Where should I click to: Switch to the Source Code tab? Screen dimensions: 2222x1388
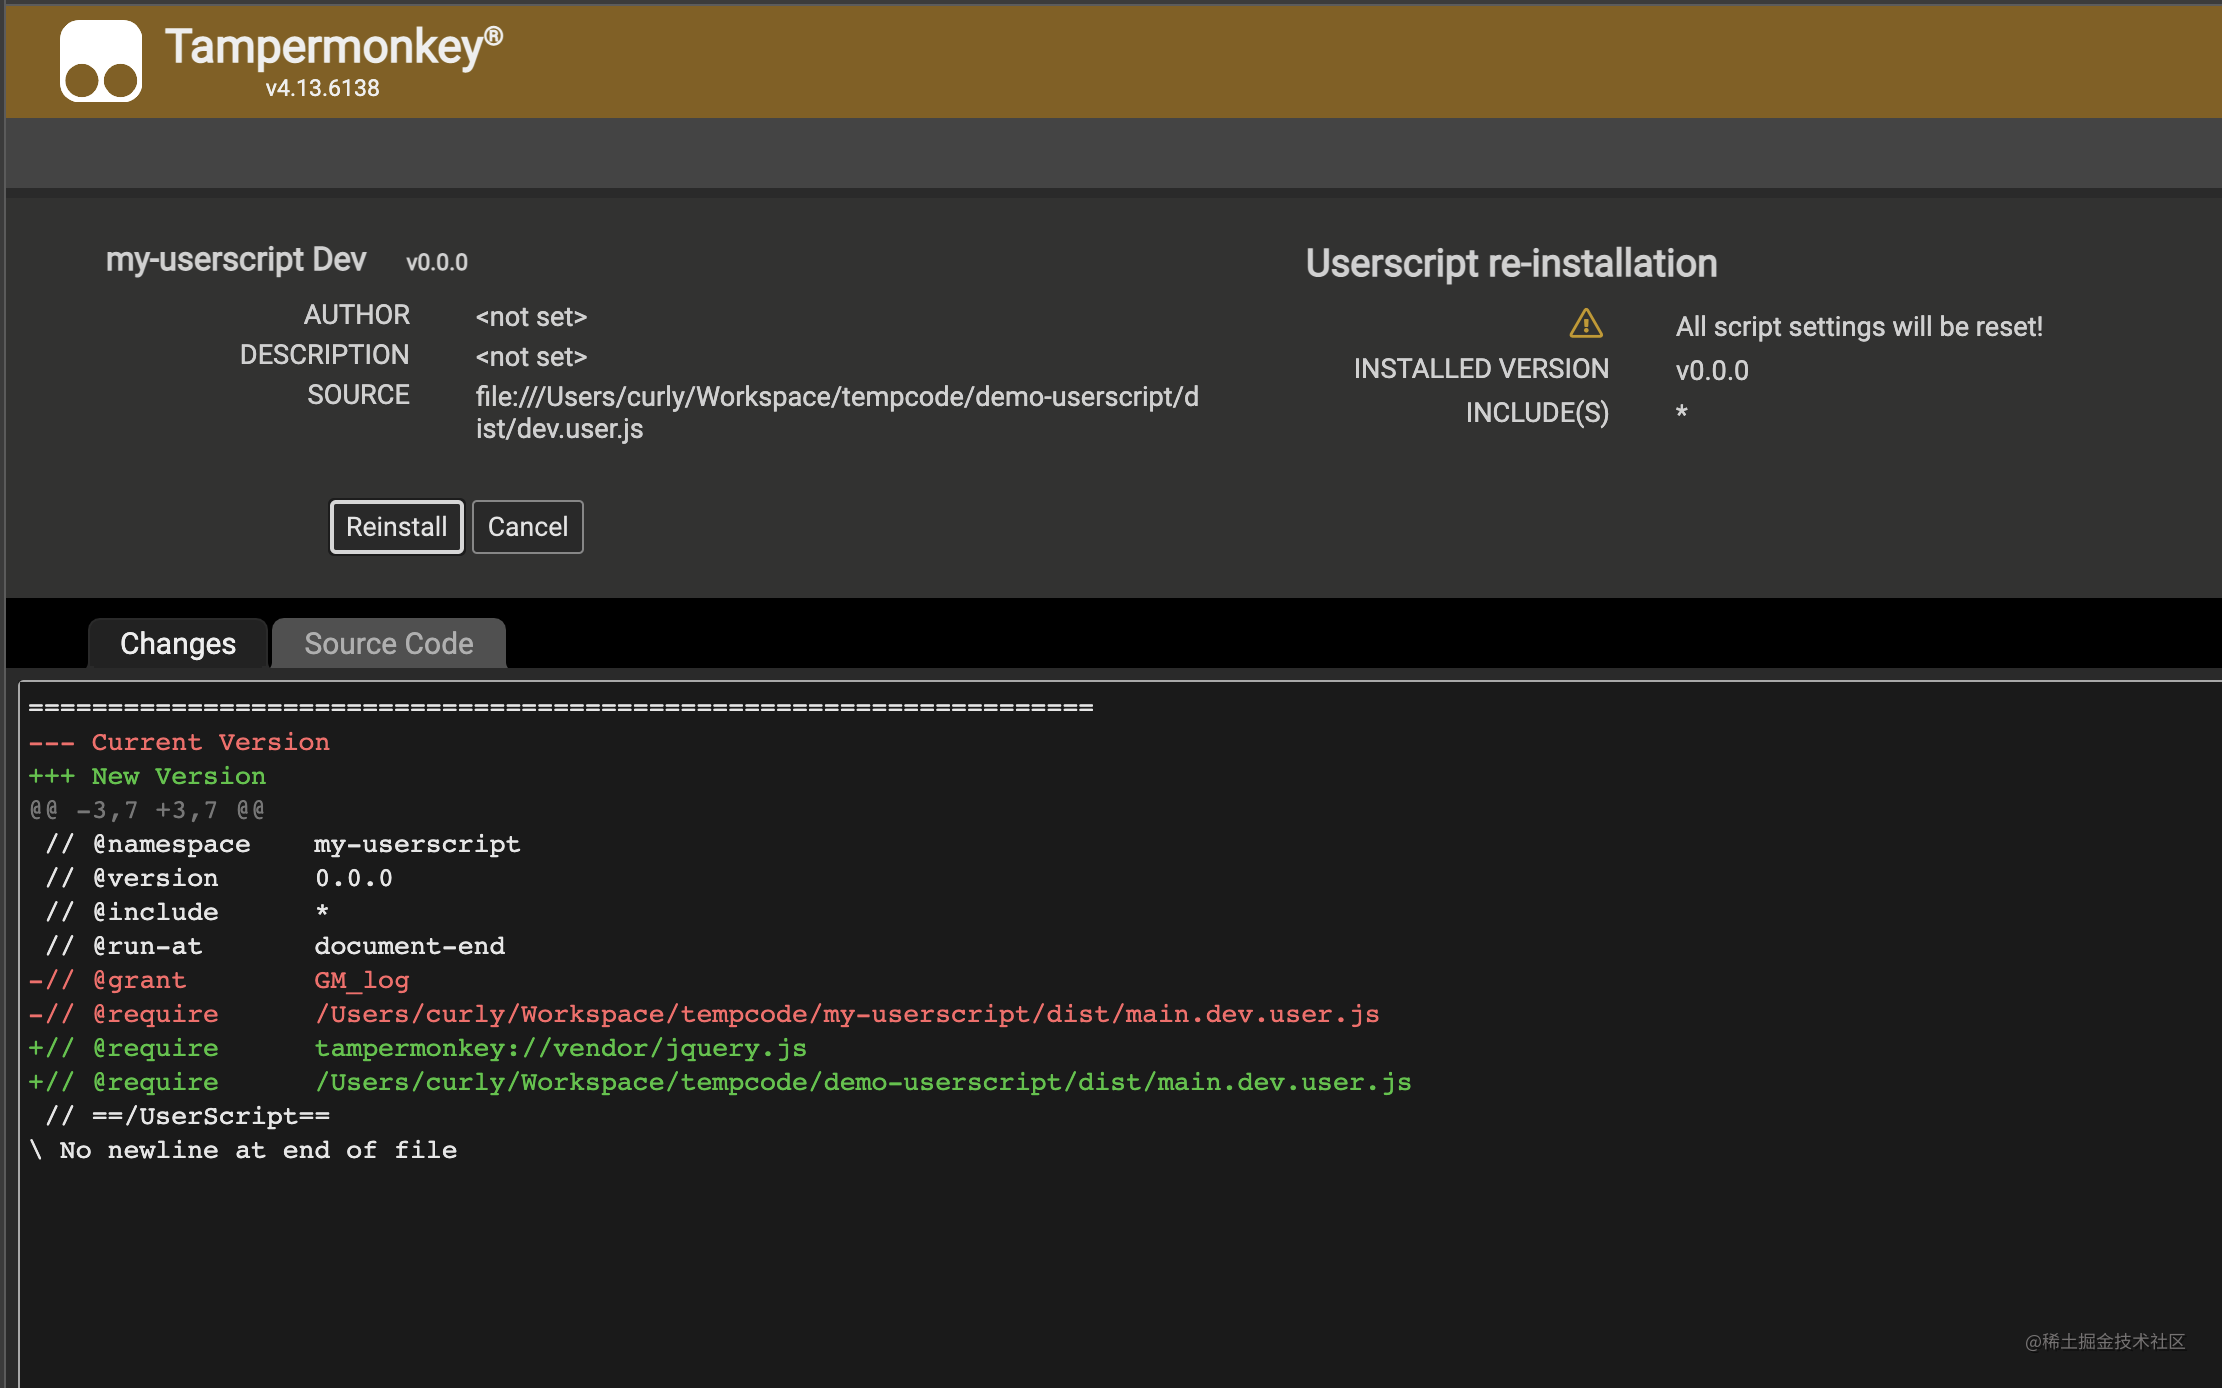tap(388, 644)
